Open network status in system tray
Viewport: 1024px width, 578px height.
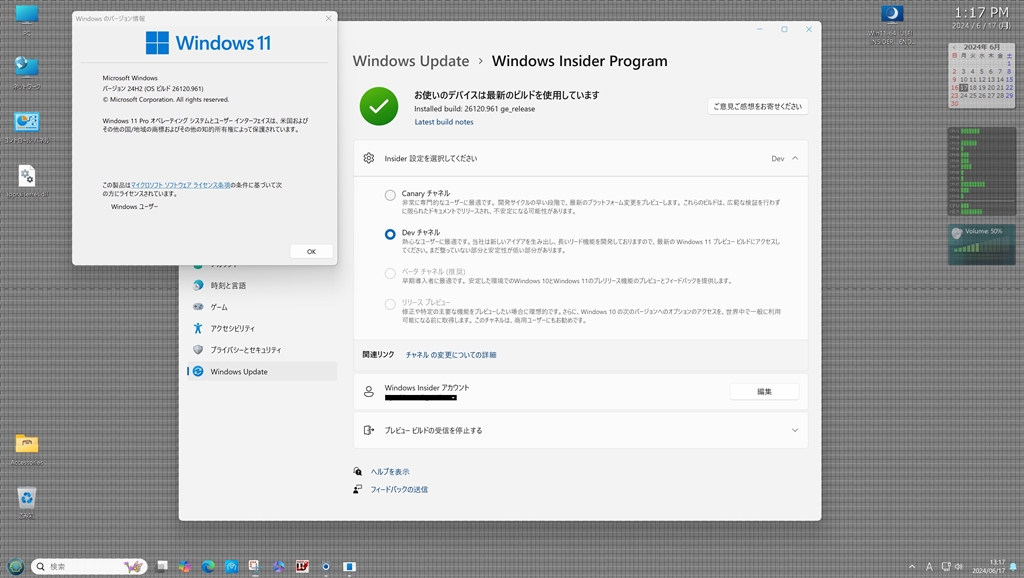(946, 567)
